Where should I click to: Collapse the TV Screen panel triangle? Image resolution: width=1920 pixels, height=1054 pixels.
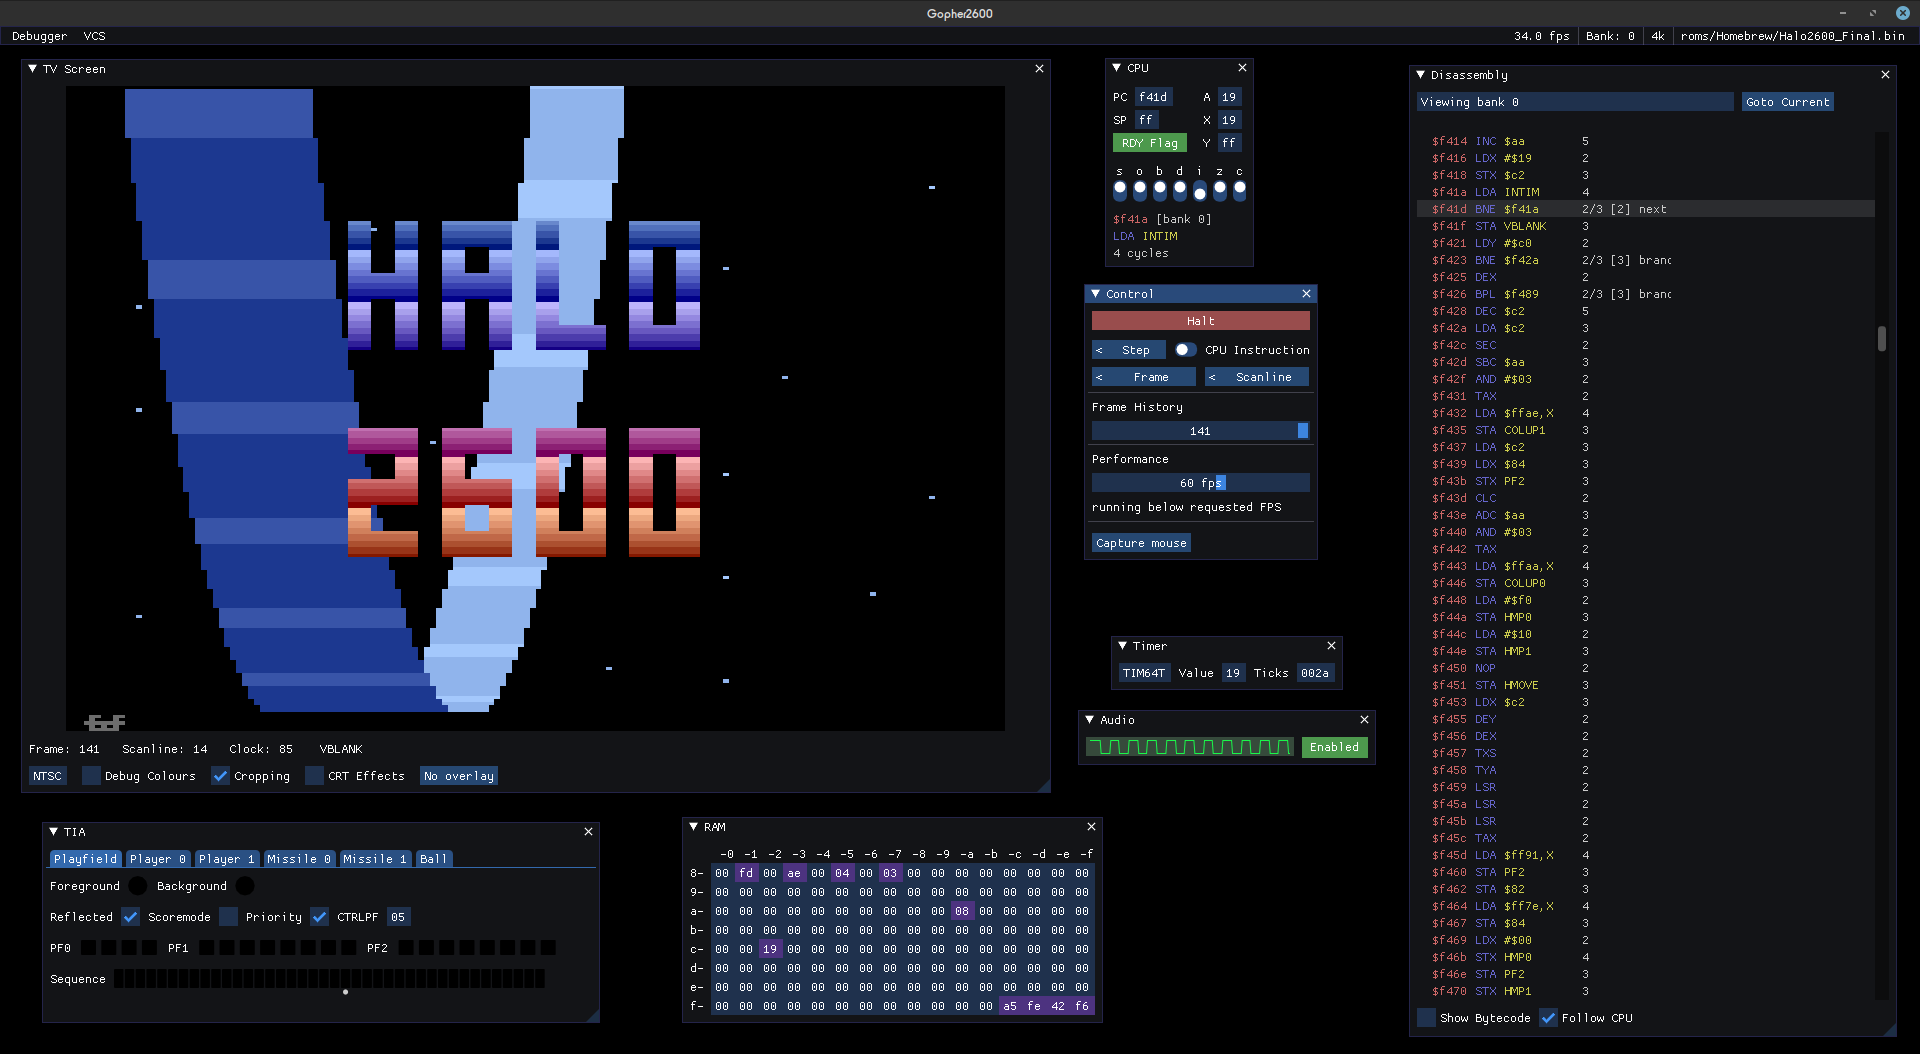pos(33,69)
